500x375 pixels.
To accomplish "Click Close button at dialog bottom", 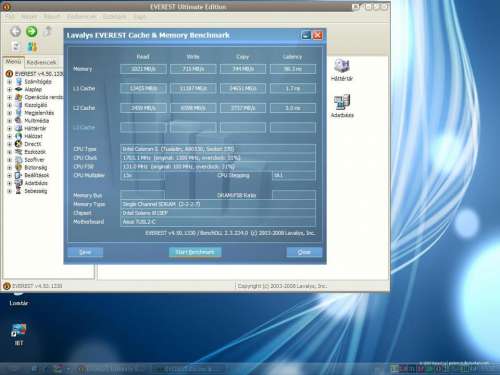I will (x=304, y=252).
